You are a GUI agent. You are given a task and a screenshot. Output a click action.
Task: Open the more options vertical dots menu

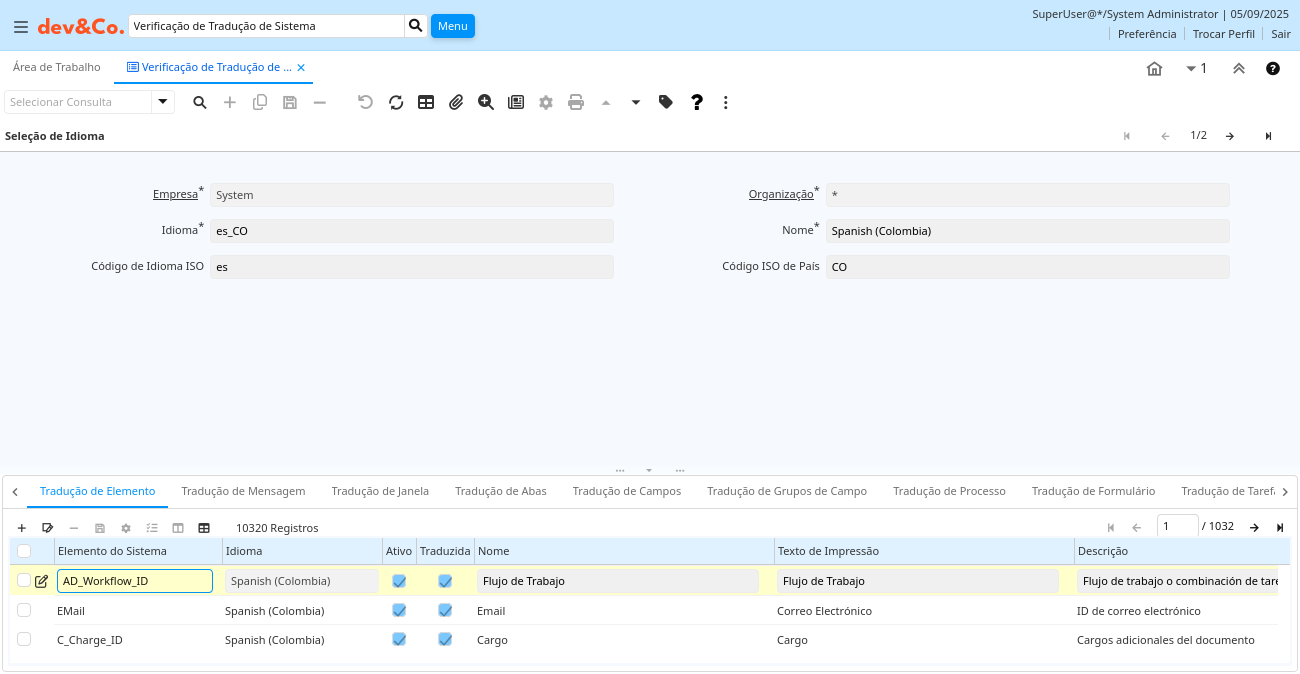[726, 102]
